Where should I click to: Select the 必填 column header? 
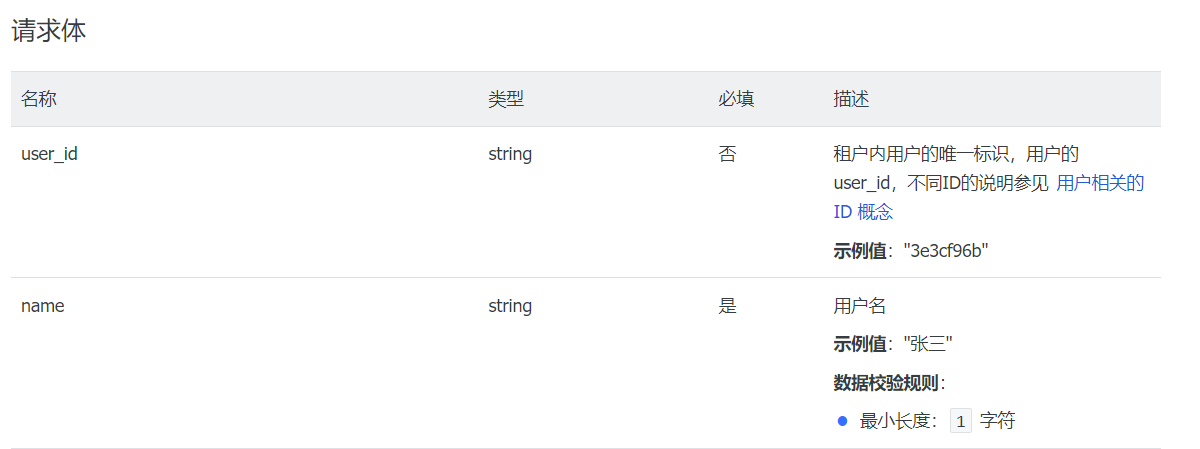point(736,99)
